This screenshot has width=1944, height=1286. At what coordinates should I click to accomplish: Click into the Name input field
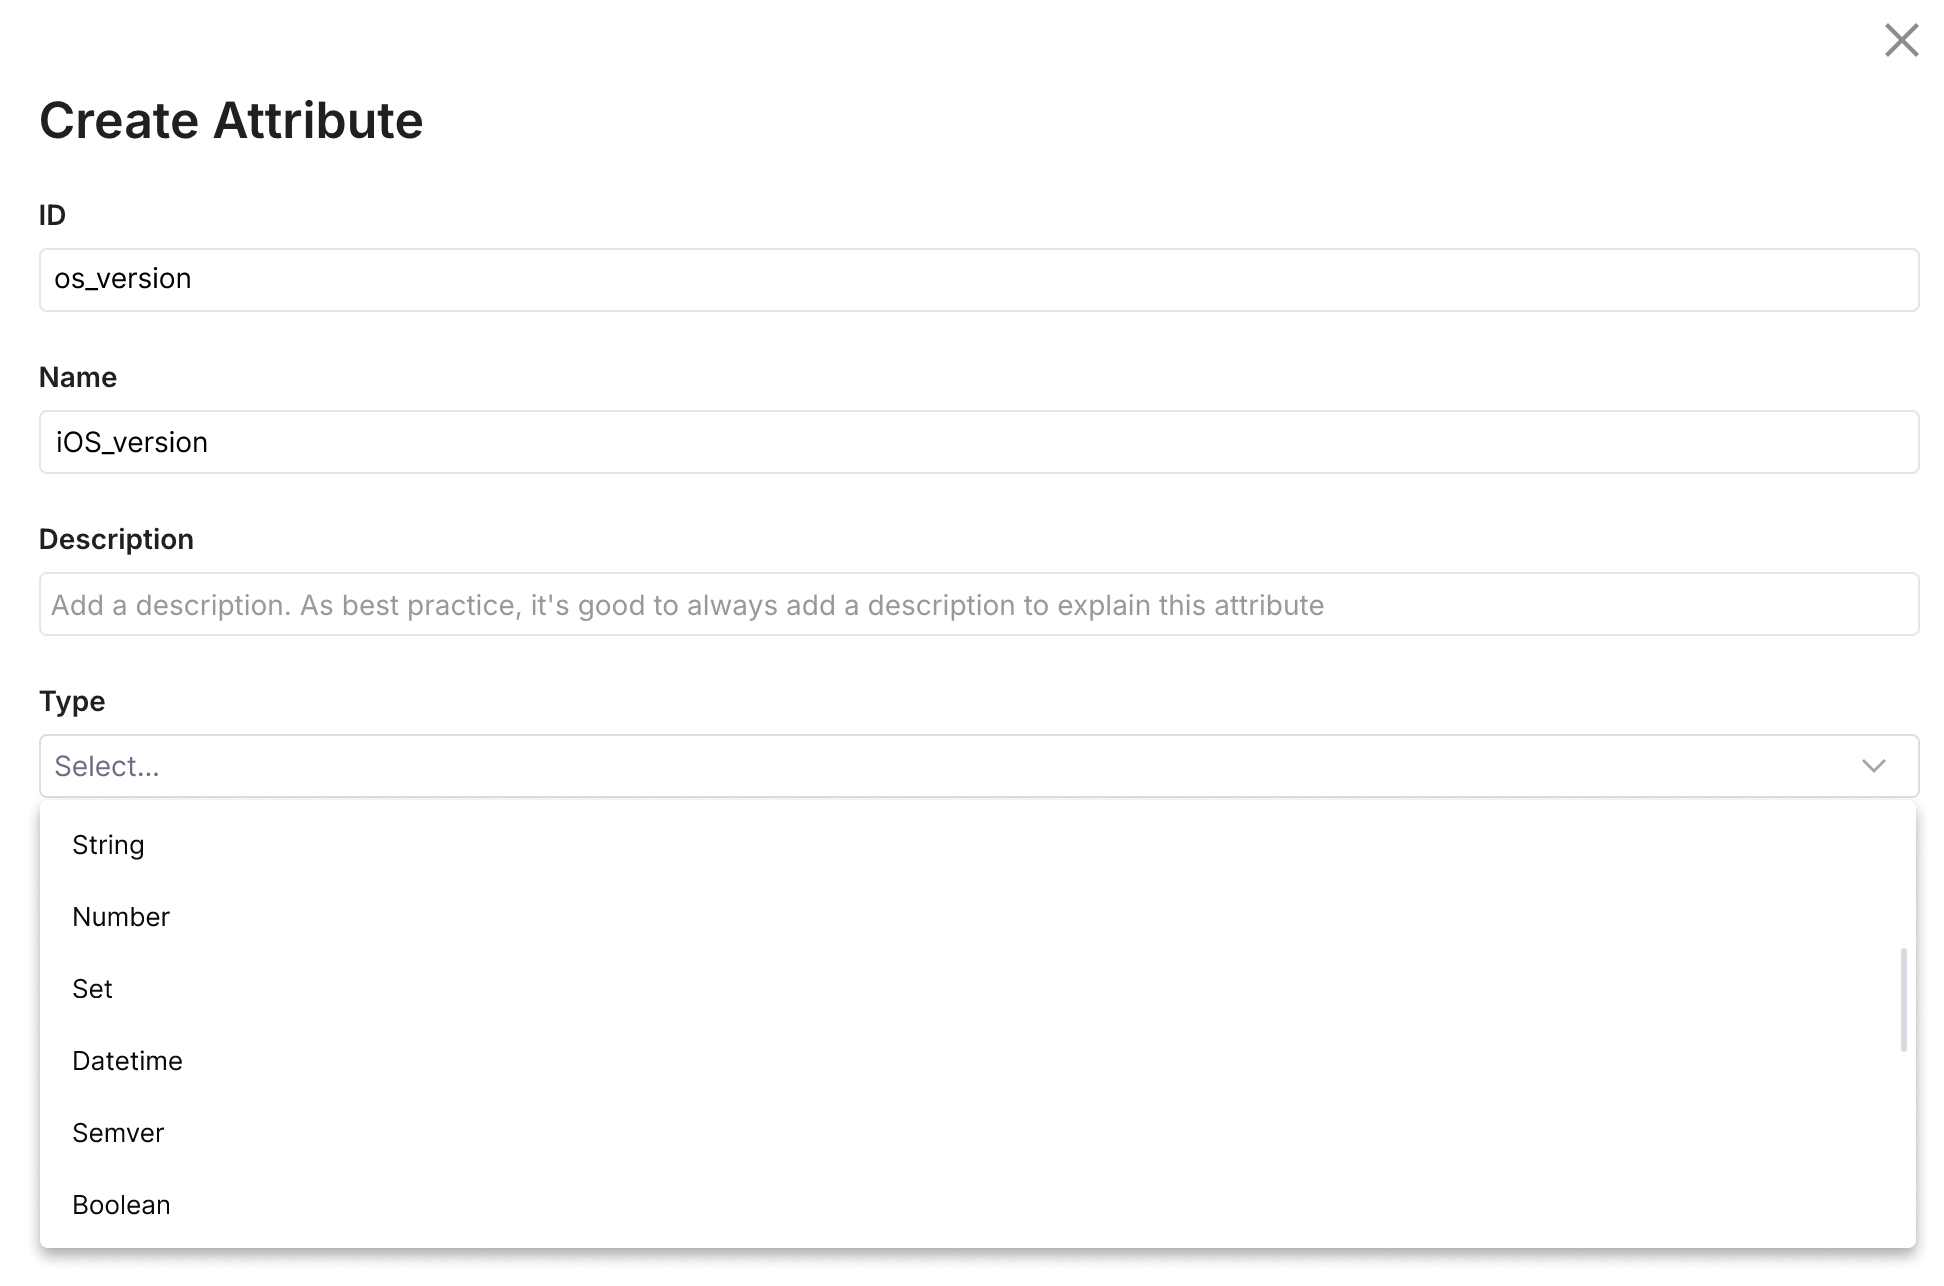click(x=978, y=442)
